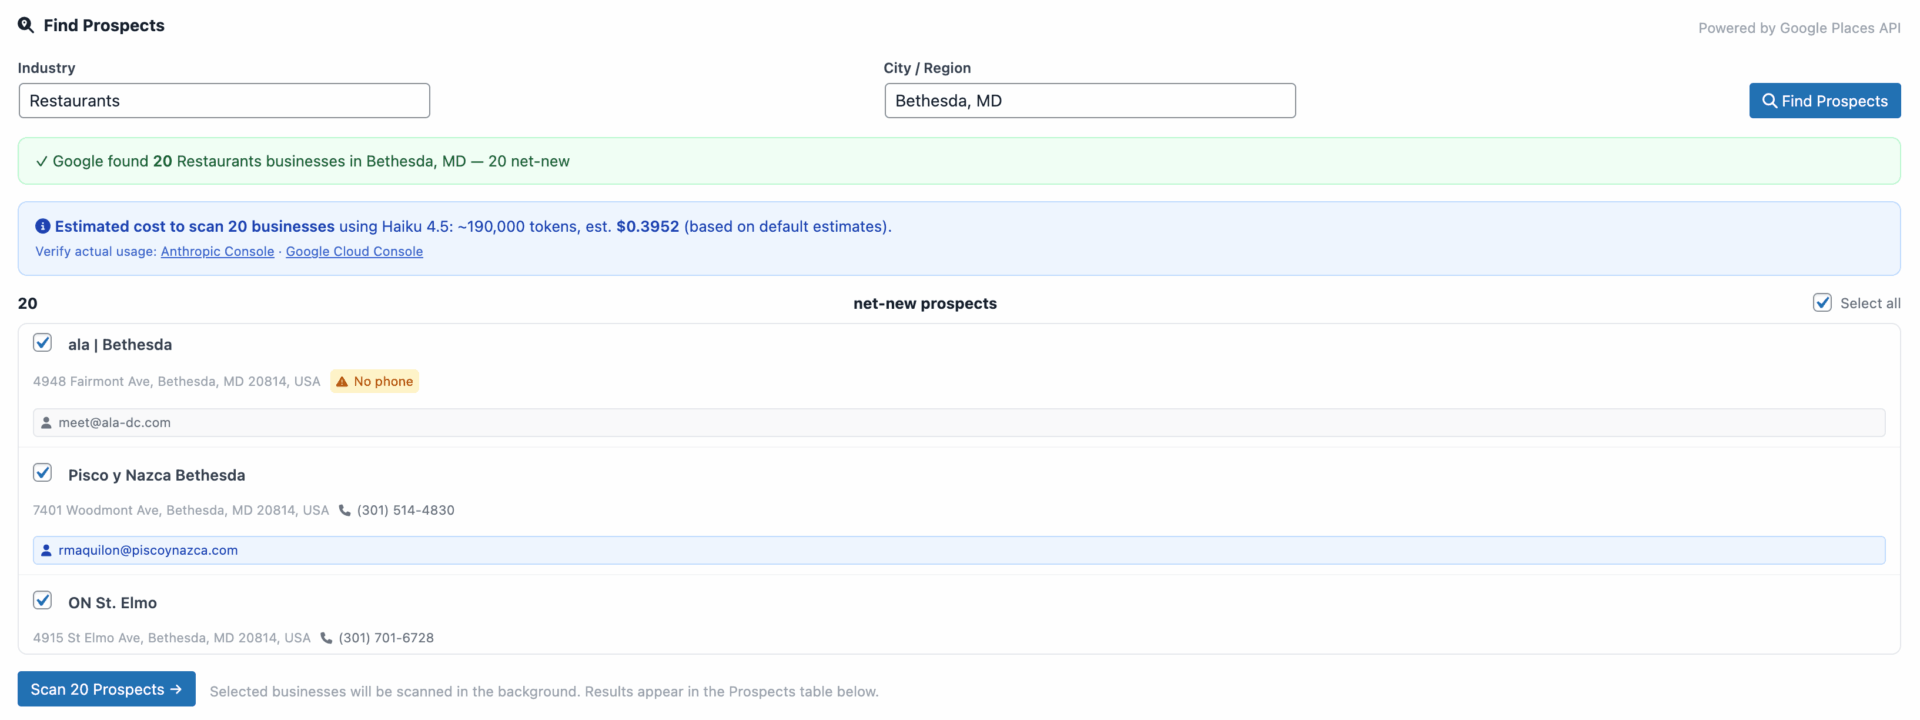Click the Pisco y Nazca Bethesda name
This screenshot has width=1920, height=720.
click(x=156, y=475)
